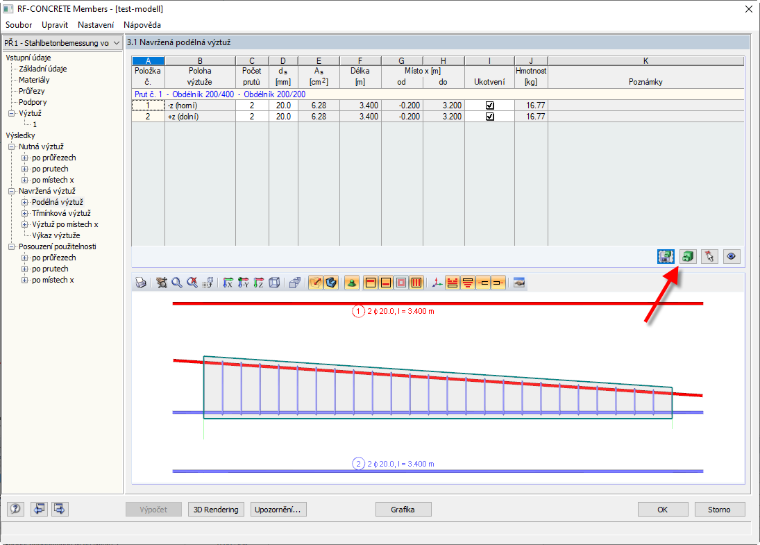Image resolution: width=760 pixels, height=545 pixels.
Task: Select row 2 +z (dolní) cell
Action: click(200, 116)
